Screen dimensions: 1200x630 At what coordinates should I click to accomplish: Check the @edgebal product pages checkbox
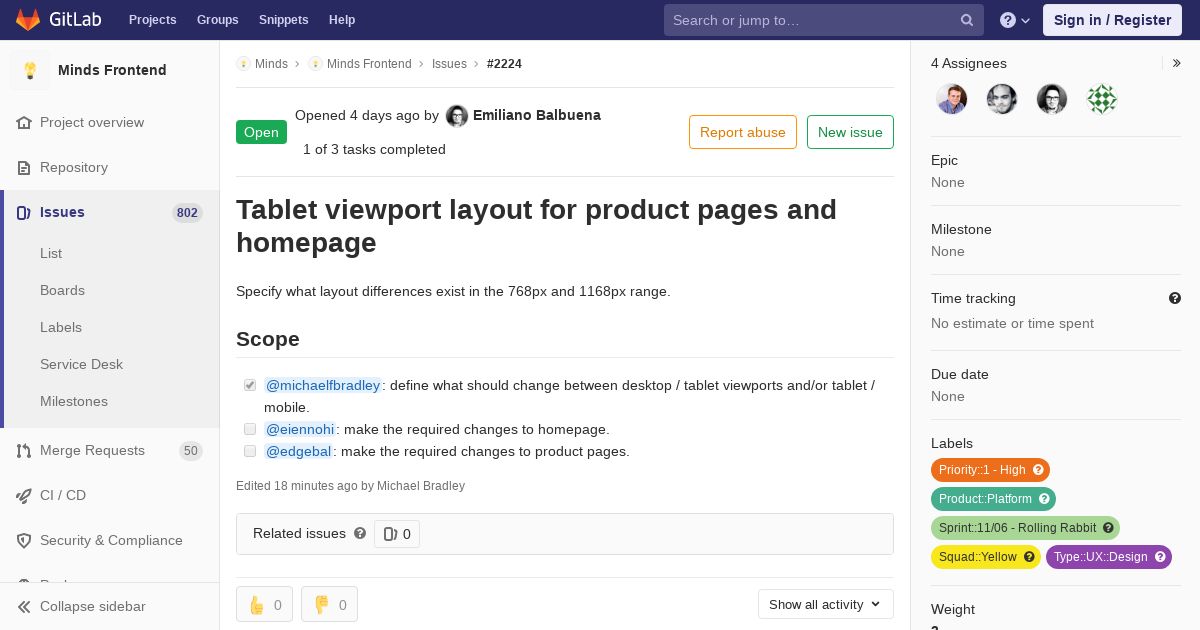point(250,451)
